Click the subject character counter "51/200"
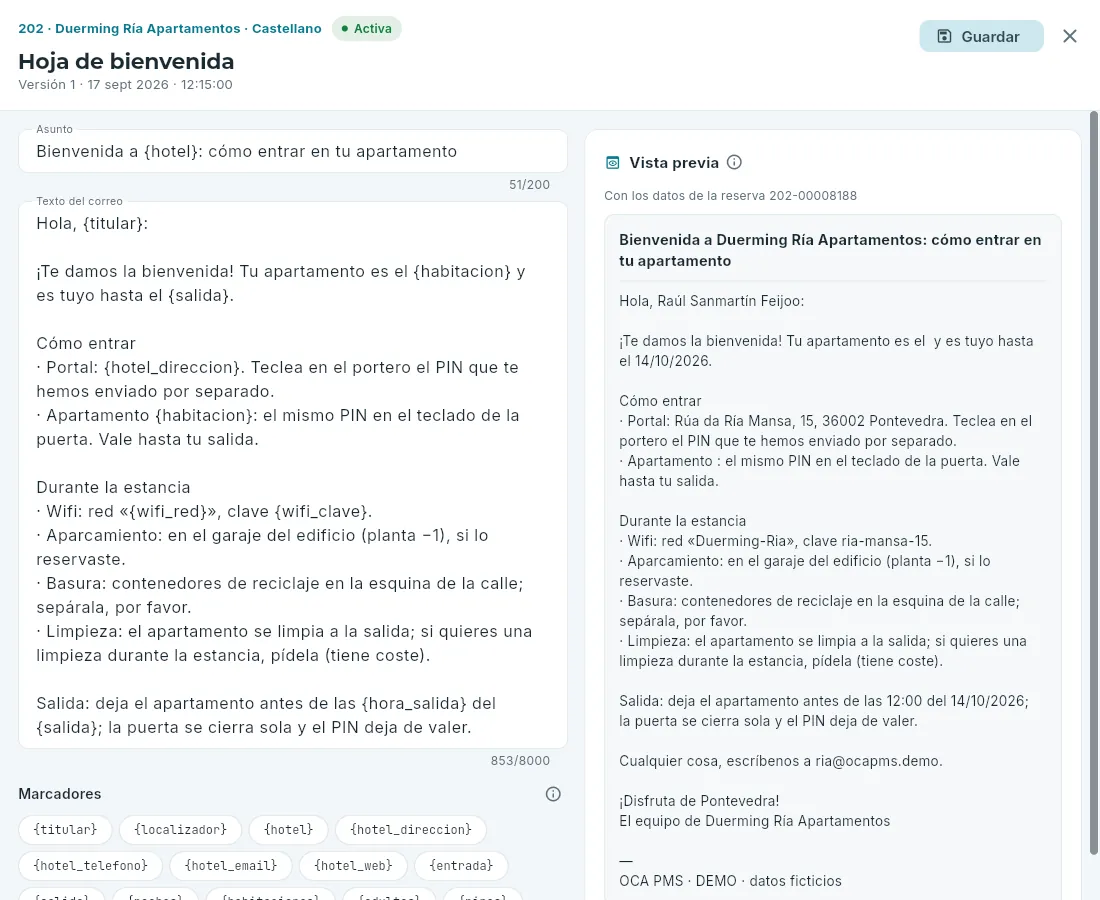 coord(529,184)
